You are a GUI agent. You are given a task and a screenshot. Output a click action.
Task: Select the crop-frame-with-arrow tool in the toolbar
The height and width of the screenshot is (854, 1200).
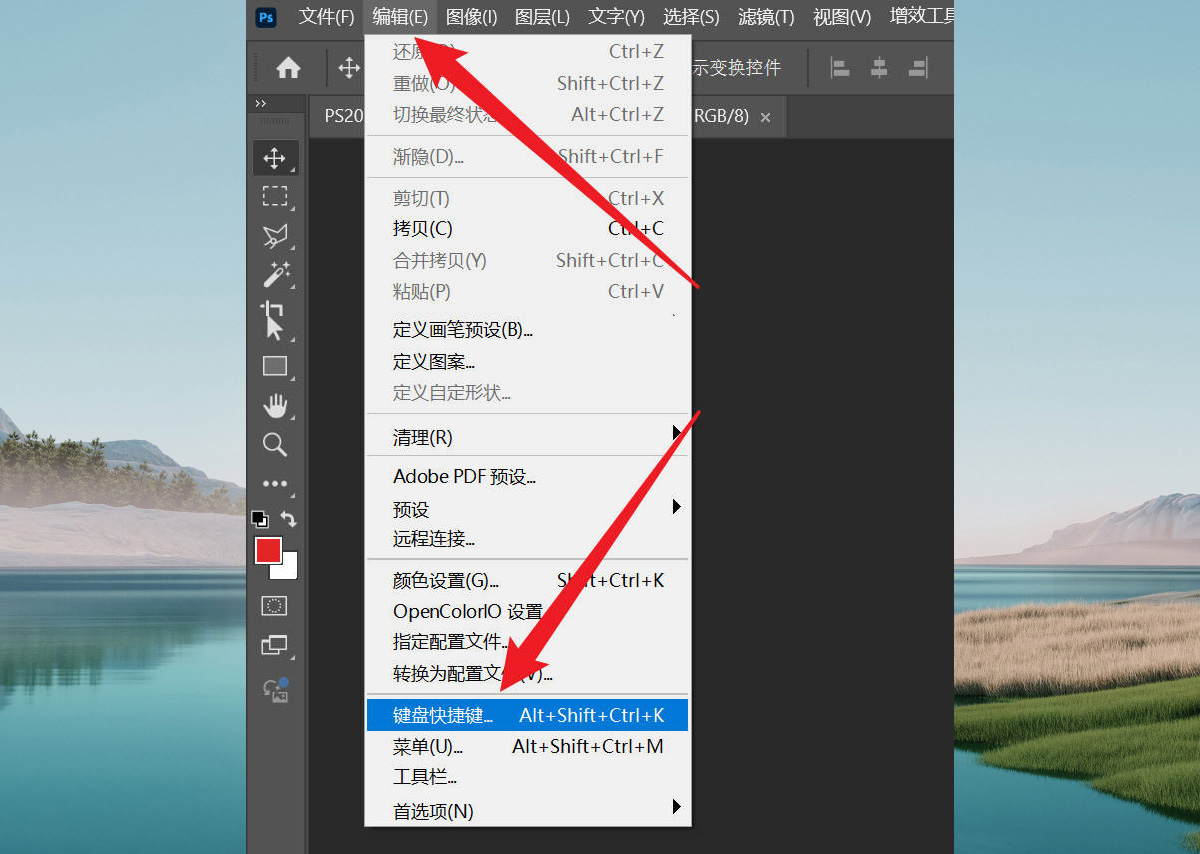[272, 320]
